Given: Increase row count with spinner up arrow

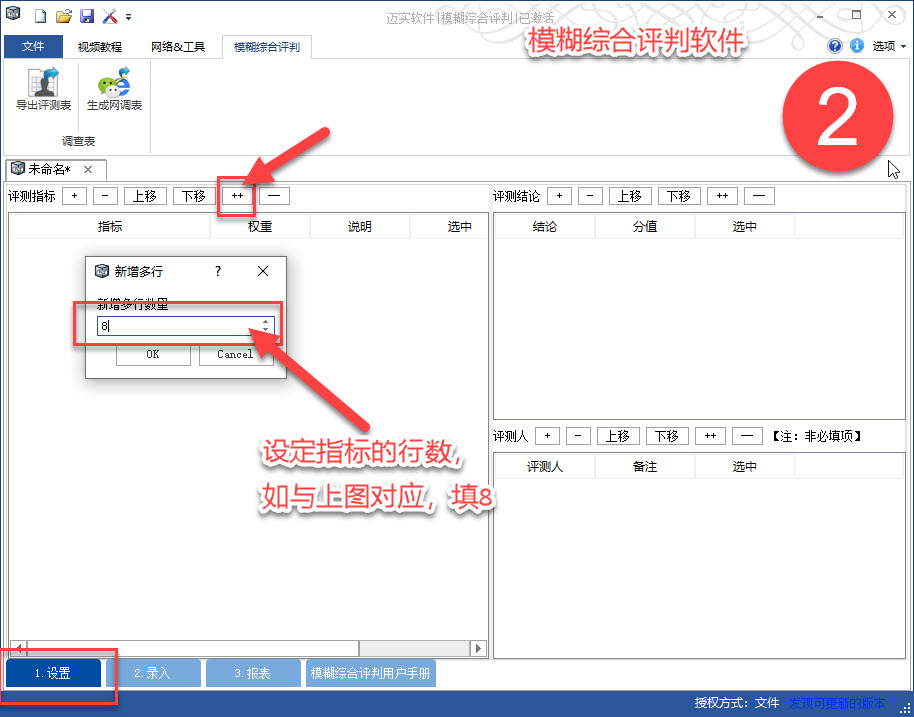Looking at the screenshot, I should [266, 321].
